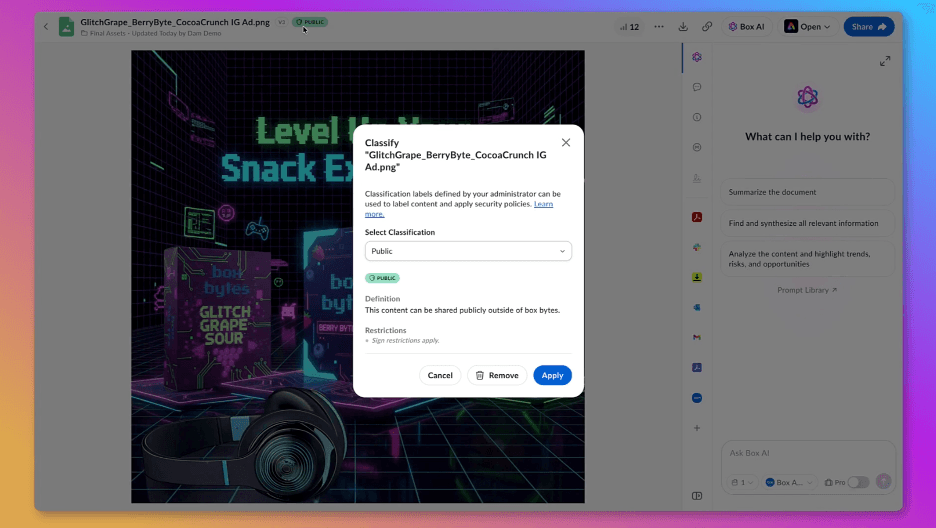
Task: Open the more options ellipsis menu
Action: (659, 27)
